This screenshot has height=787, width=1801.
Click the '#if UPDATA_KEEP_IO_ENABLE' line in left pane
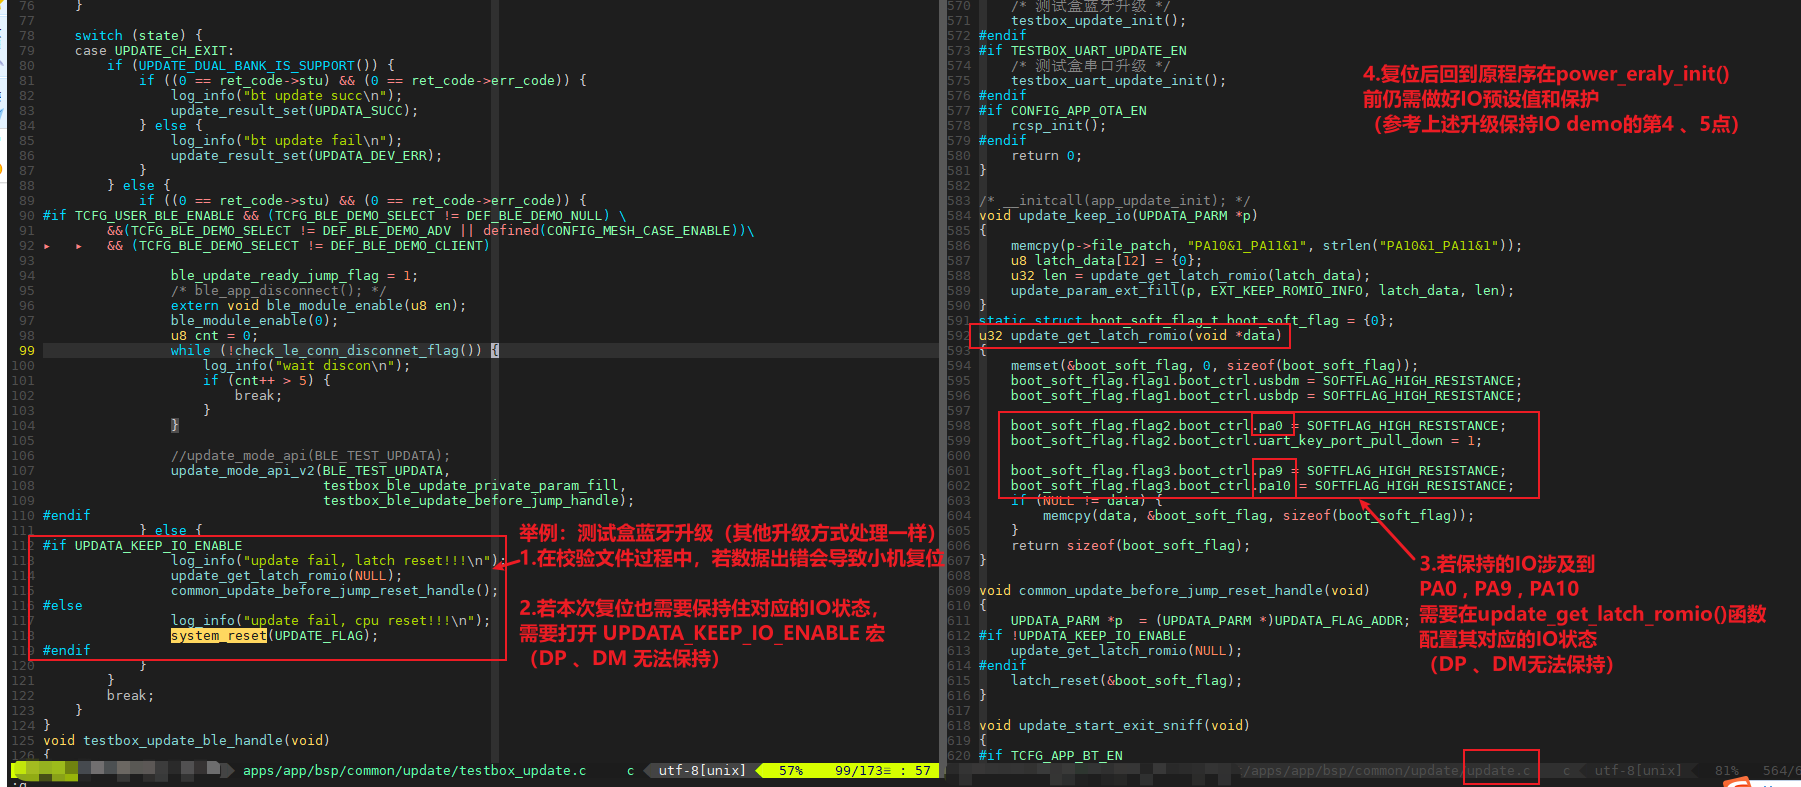(142, 545)
